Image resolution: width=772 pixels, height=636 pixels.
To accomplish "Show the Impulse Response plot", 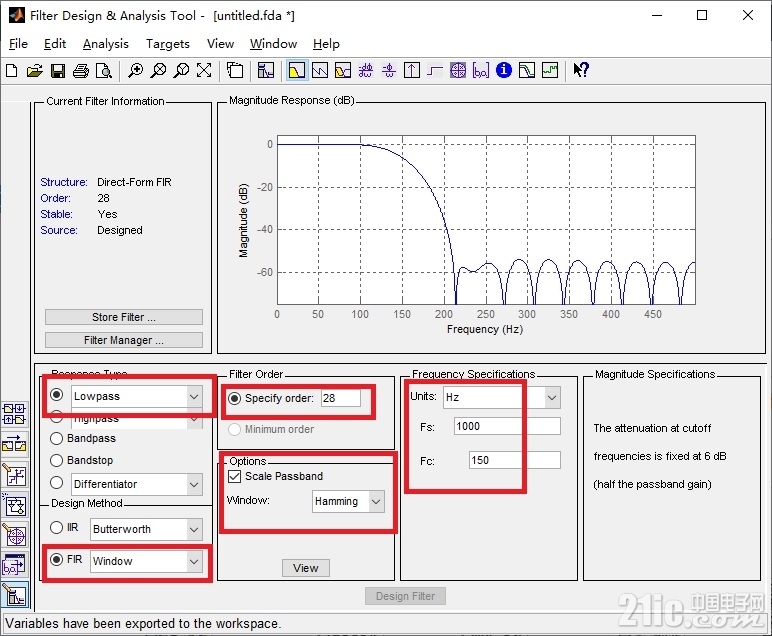I will click(412, 70).
